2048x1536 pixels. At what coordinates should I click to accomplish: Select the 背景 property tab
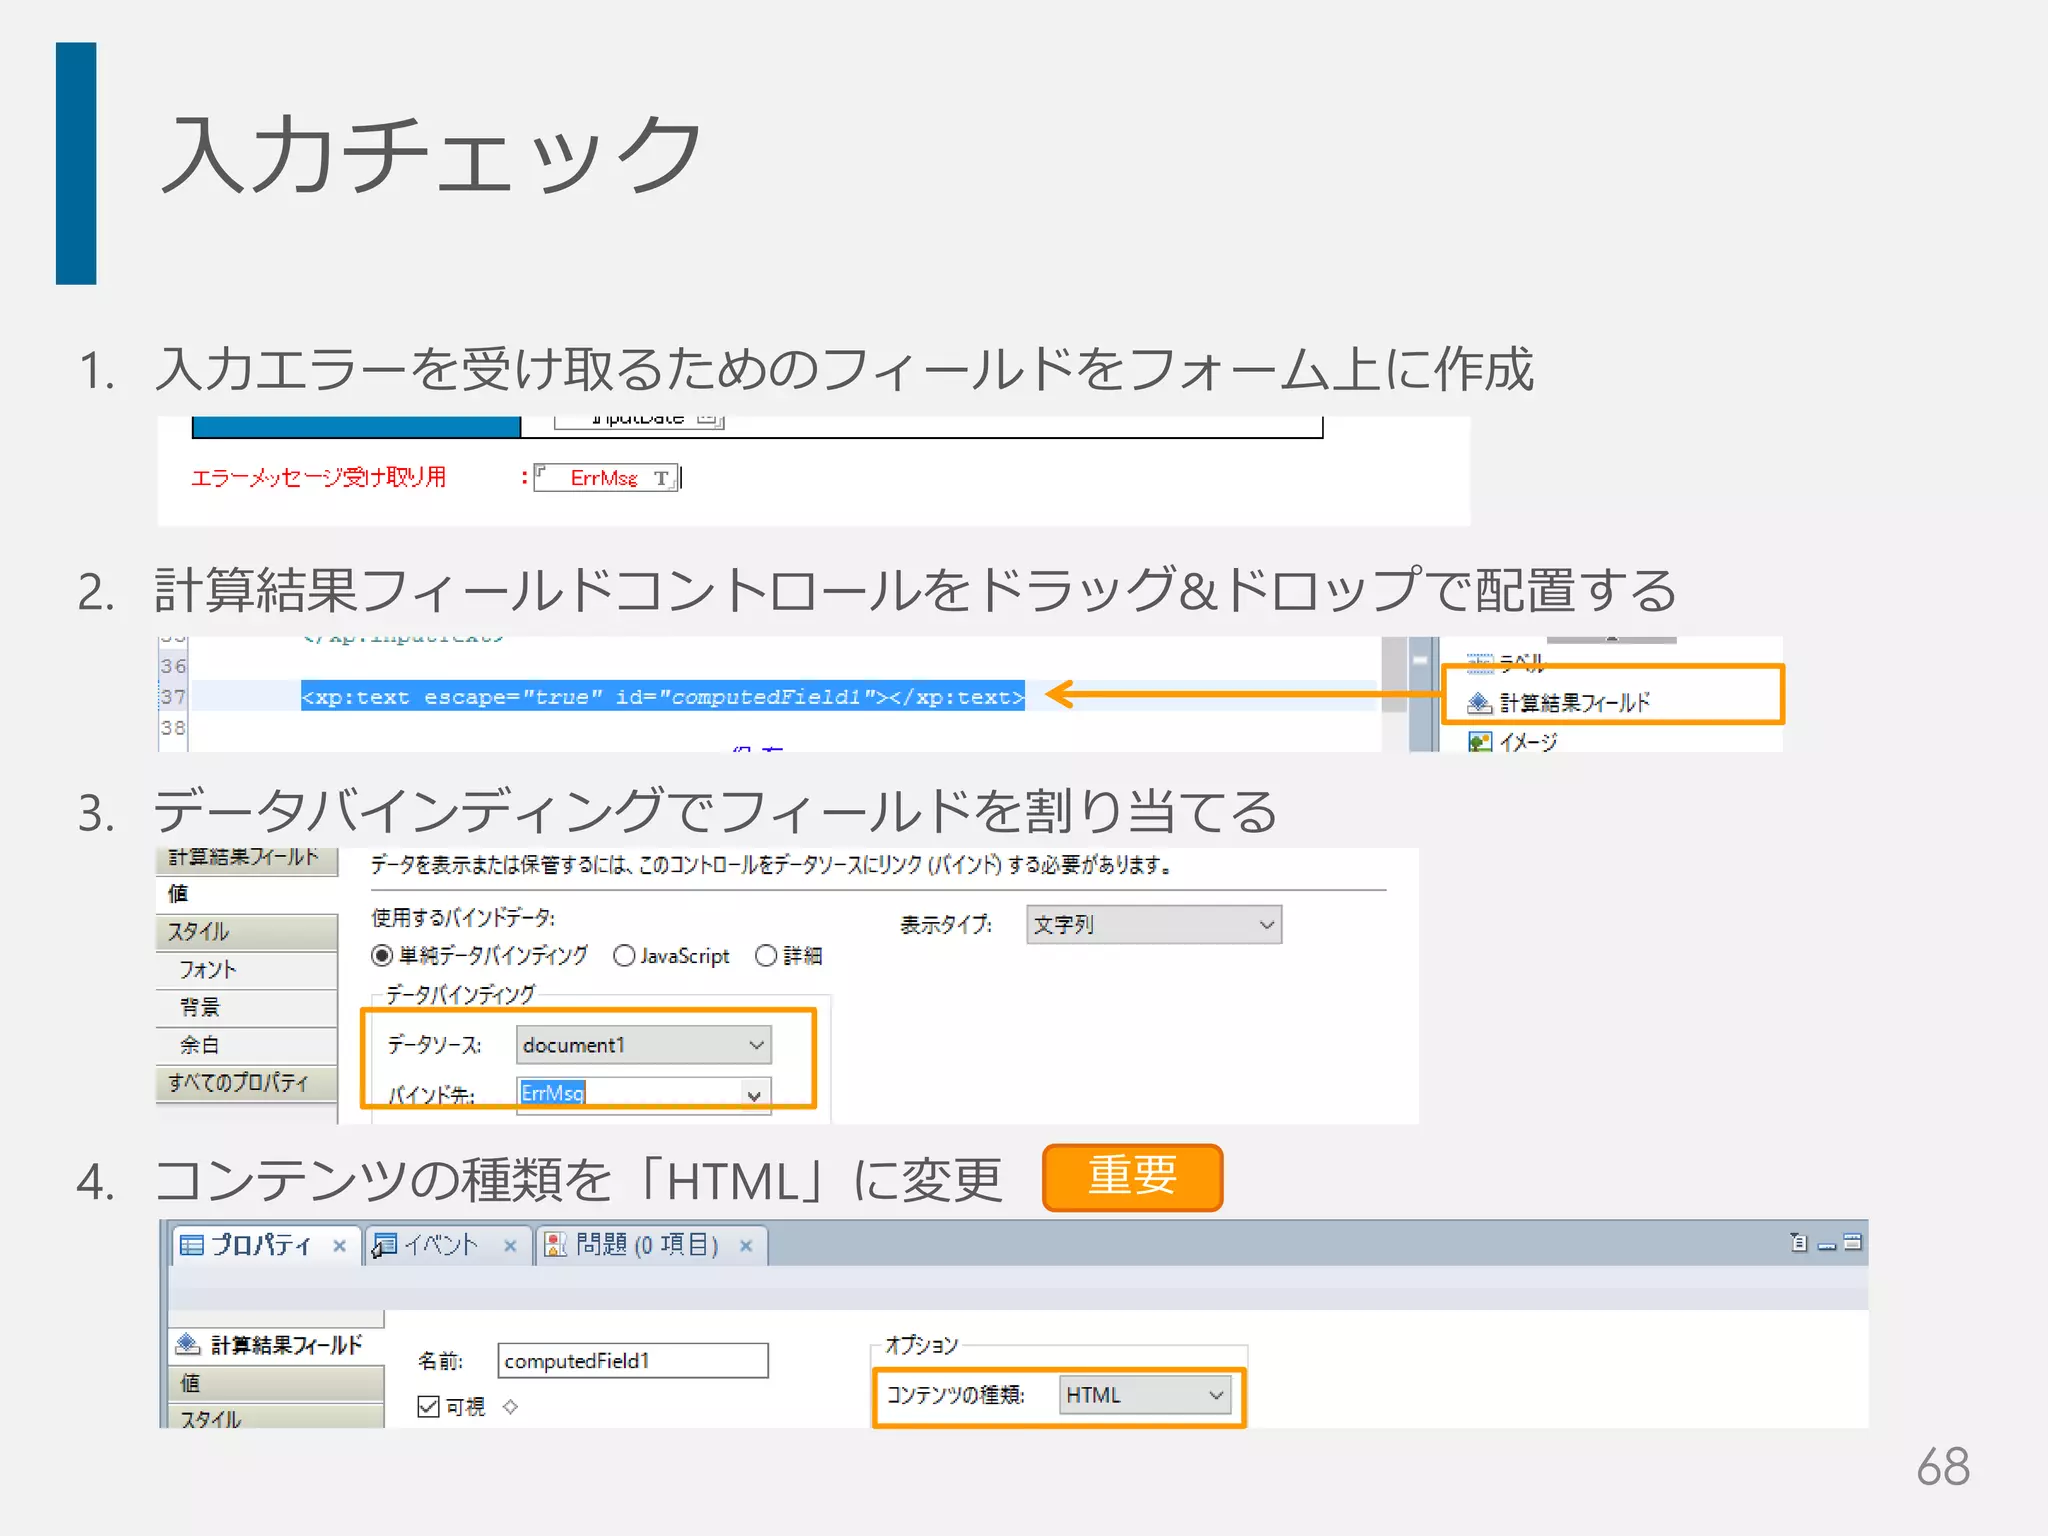pyautogui.click(x=247, y=1007)
